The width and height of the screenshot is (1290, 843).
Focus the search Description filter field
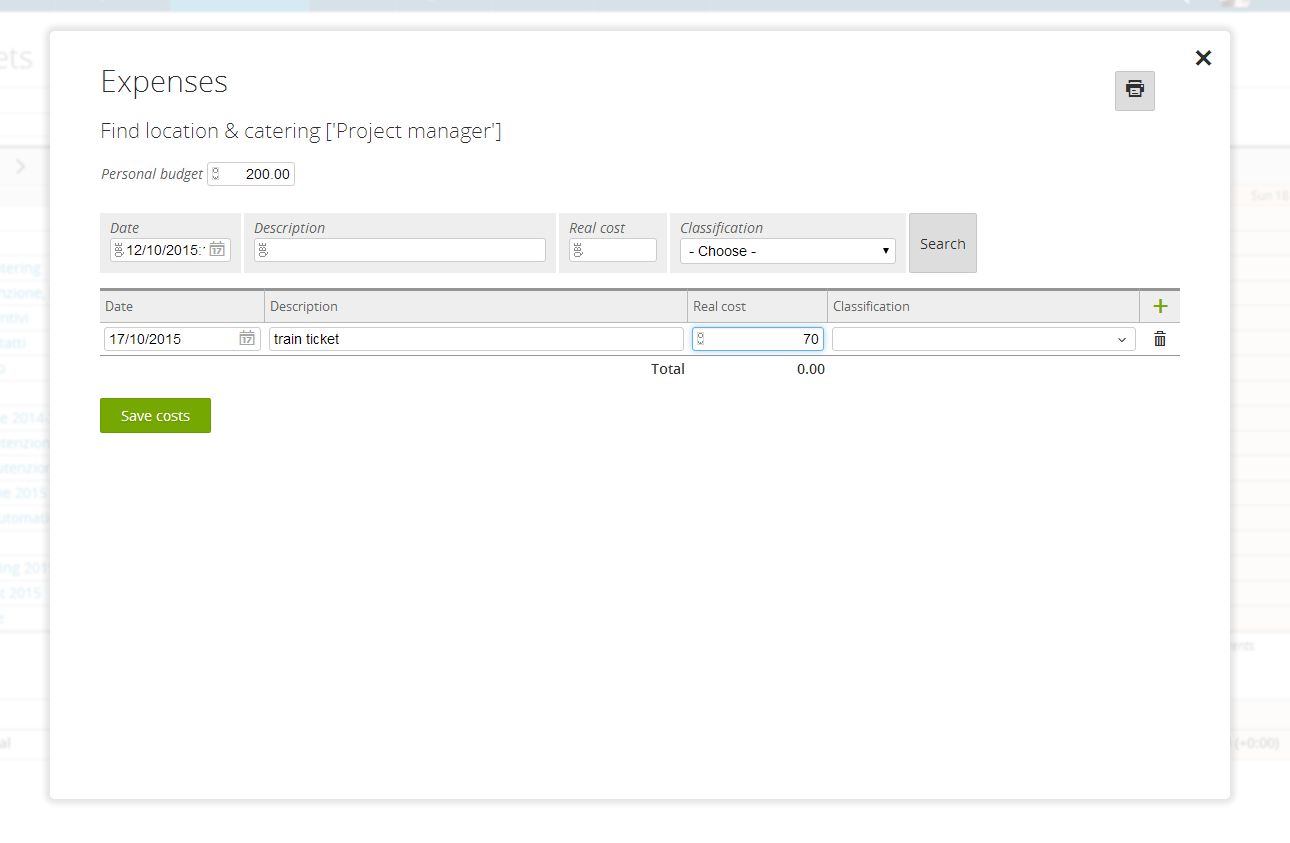tap(400, 250)
